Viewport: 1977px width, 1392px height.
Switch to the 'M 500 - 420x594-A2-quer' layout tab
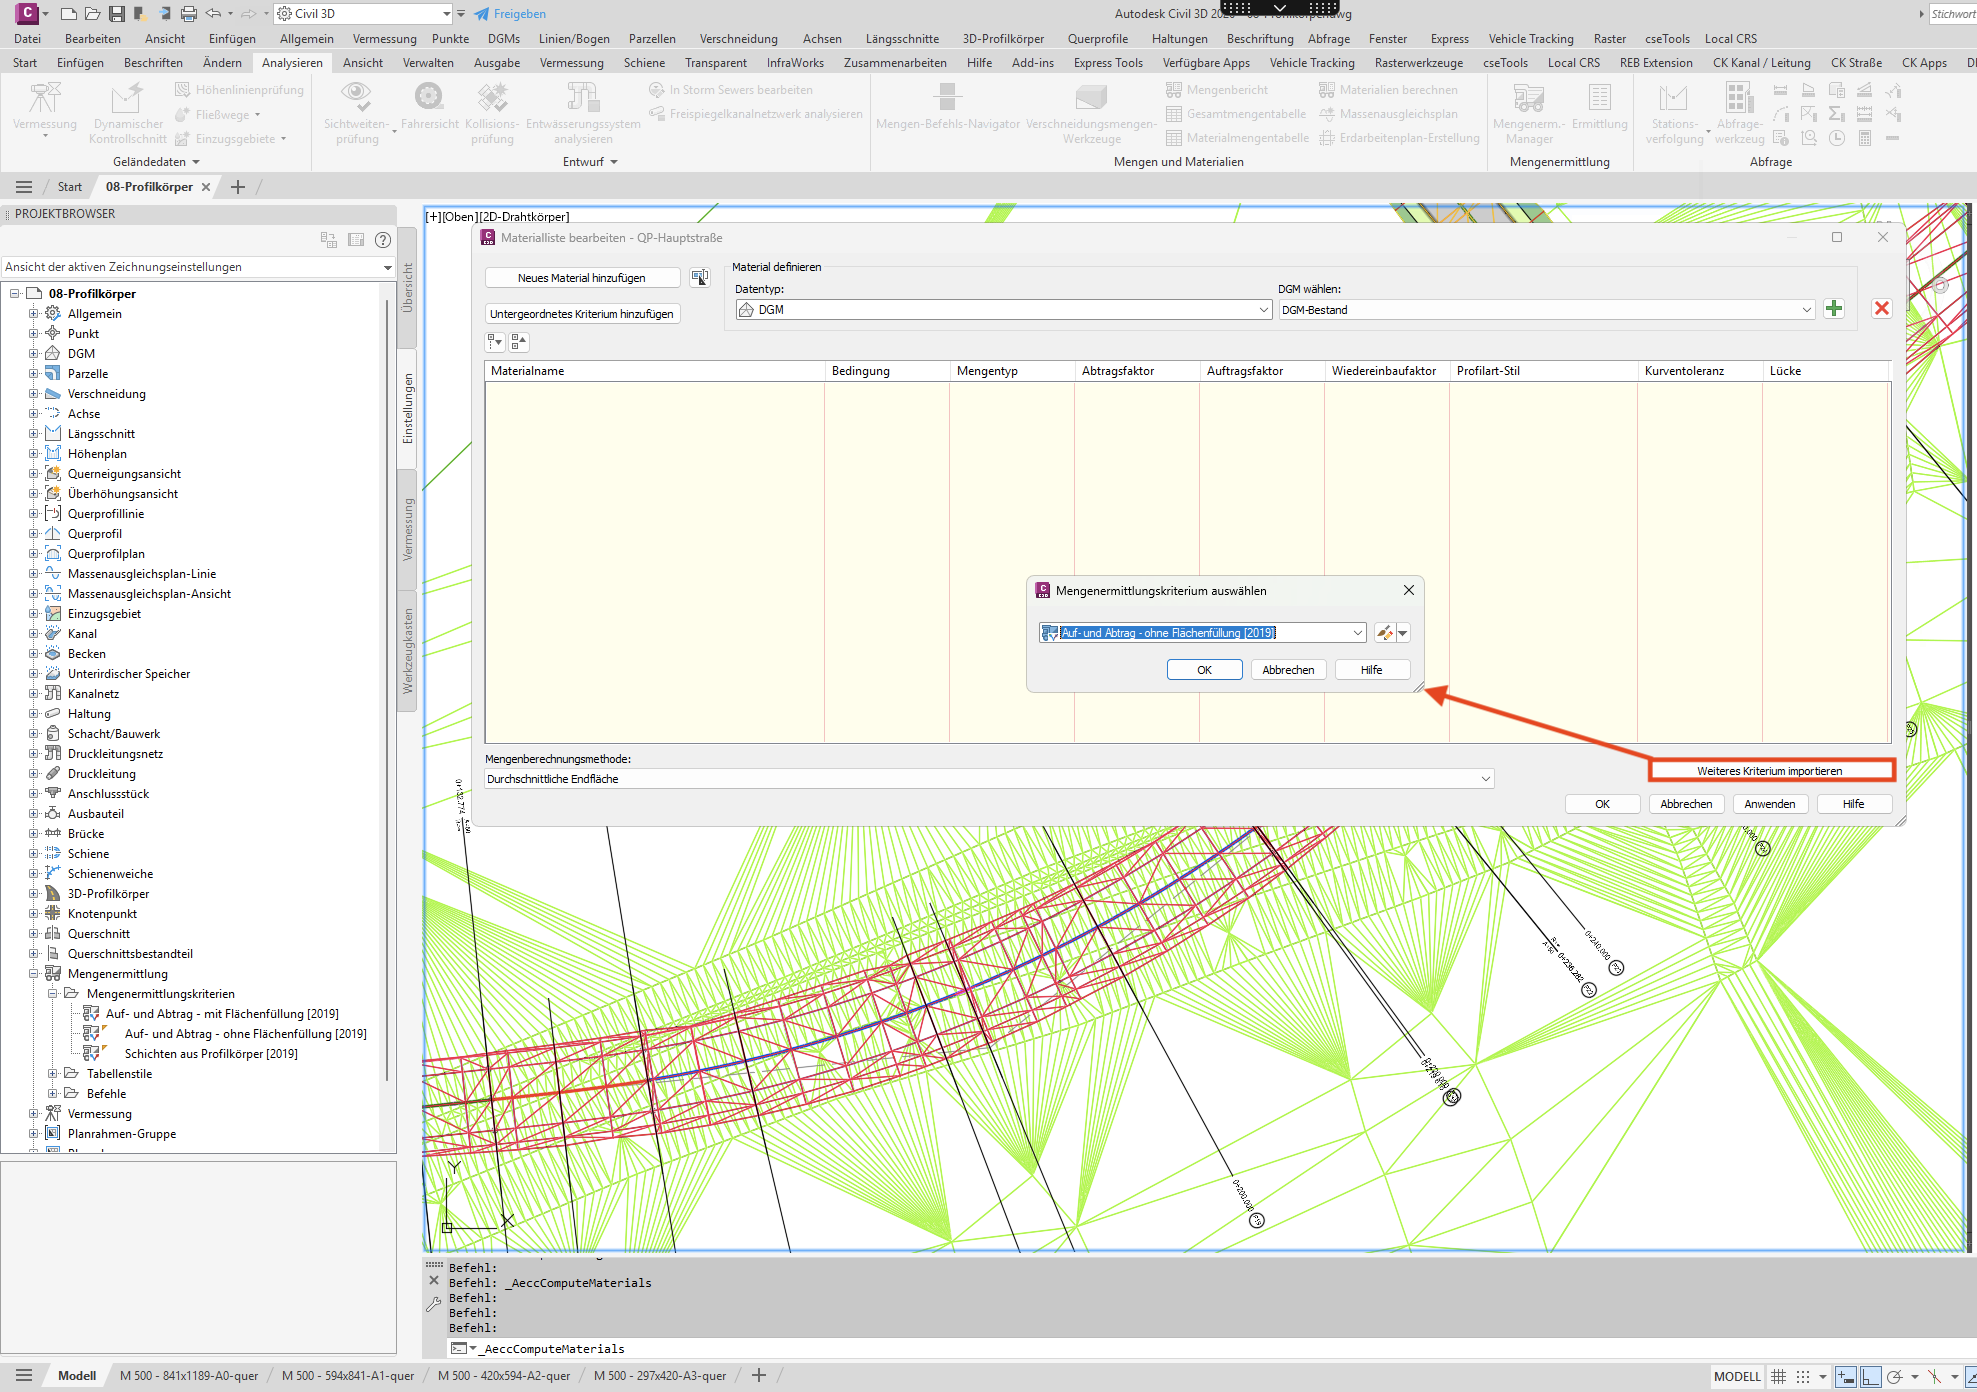point(504,1376)
